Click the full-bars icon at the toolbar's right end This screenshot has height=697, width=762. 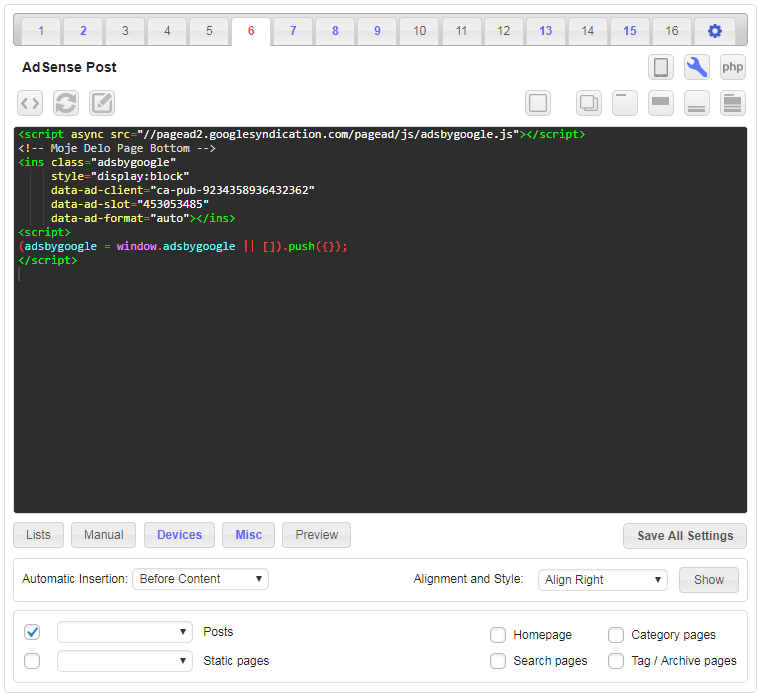click(733, 103)
